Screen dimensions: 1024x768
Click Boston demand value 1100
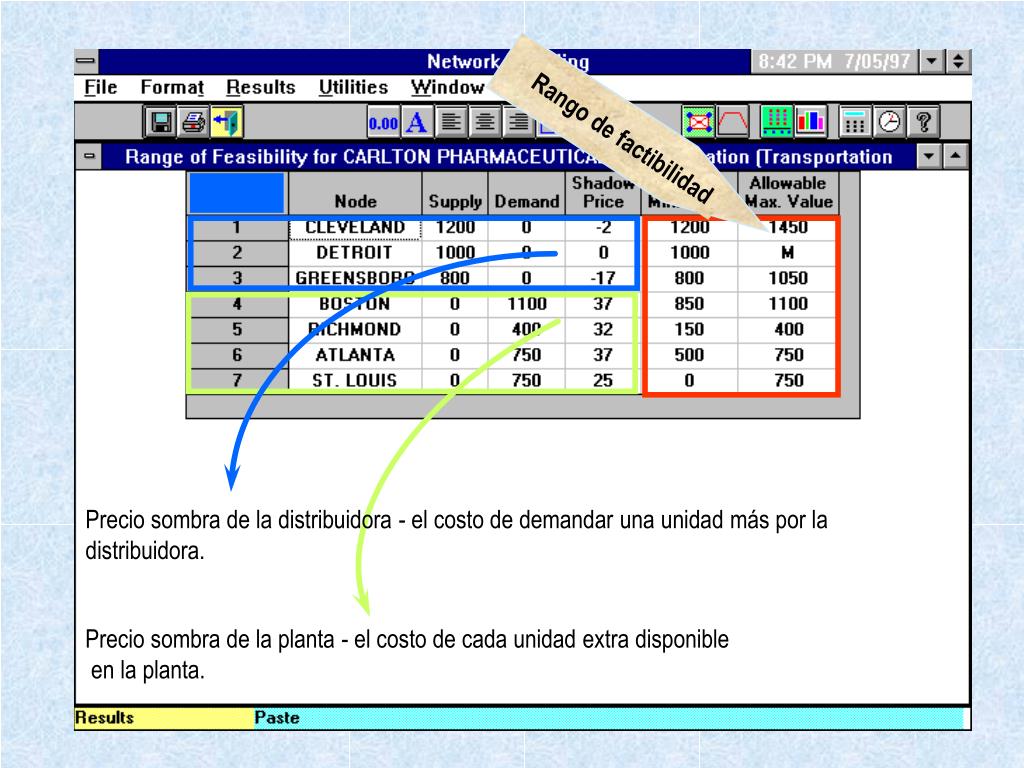tap(526, 304)
